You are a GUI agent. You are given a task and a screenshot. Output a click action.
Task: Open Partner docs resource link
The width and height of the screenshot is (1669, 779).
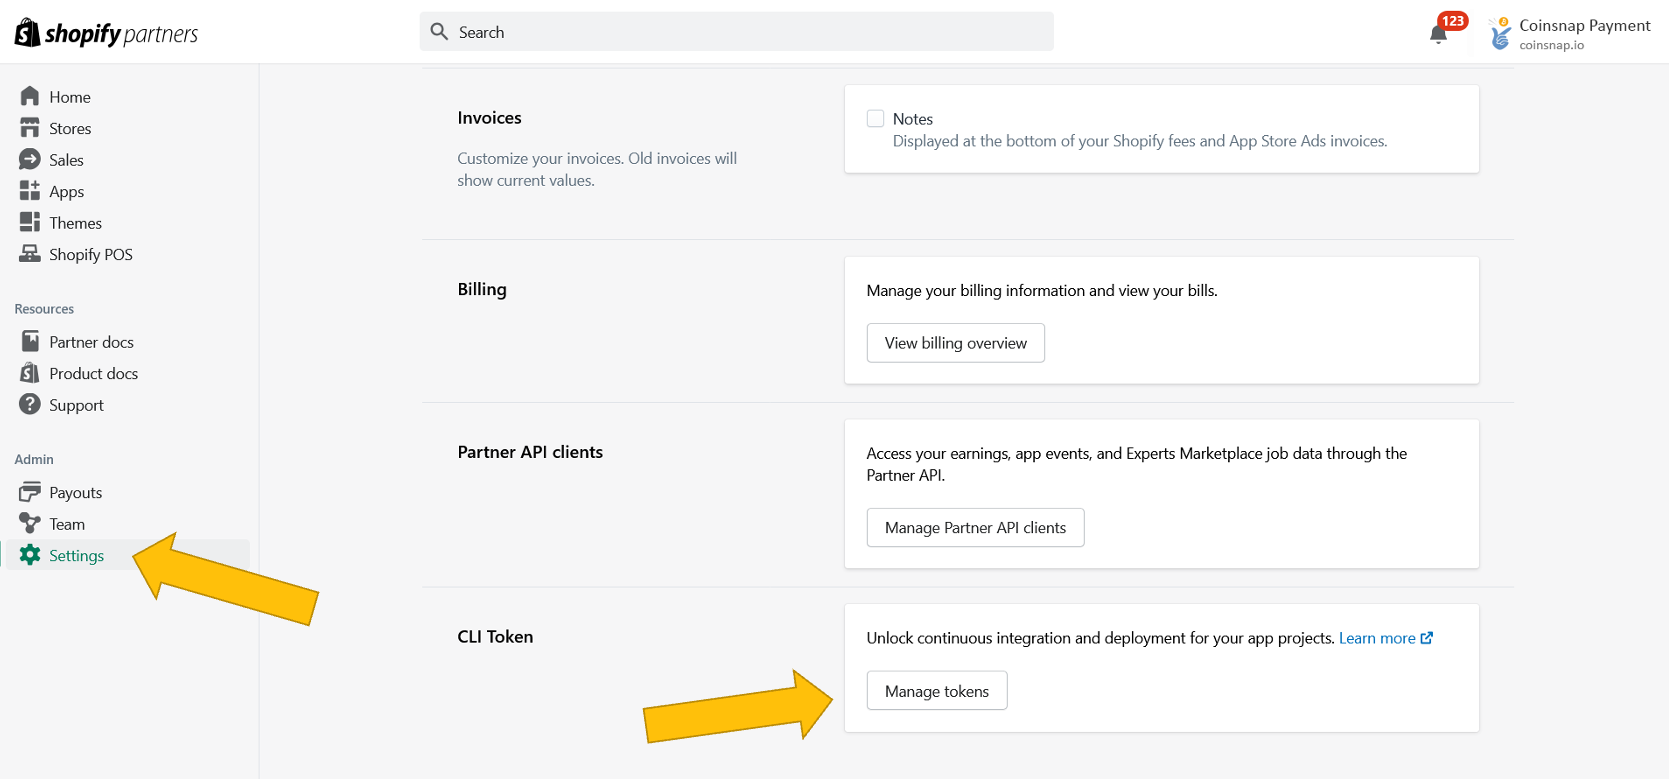[92, 342]
